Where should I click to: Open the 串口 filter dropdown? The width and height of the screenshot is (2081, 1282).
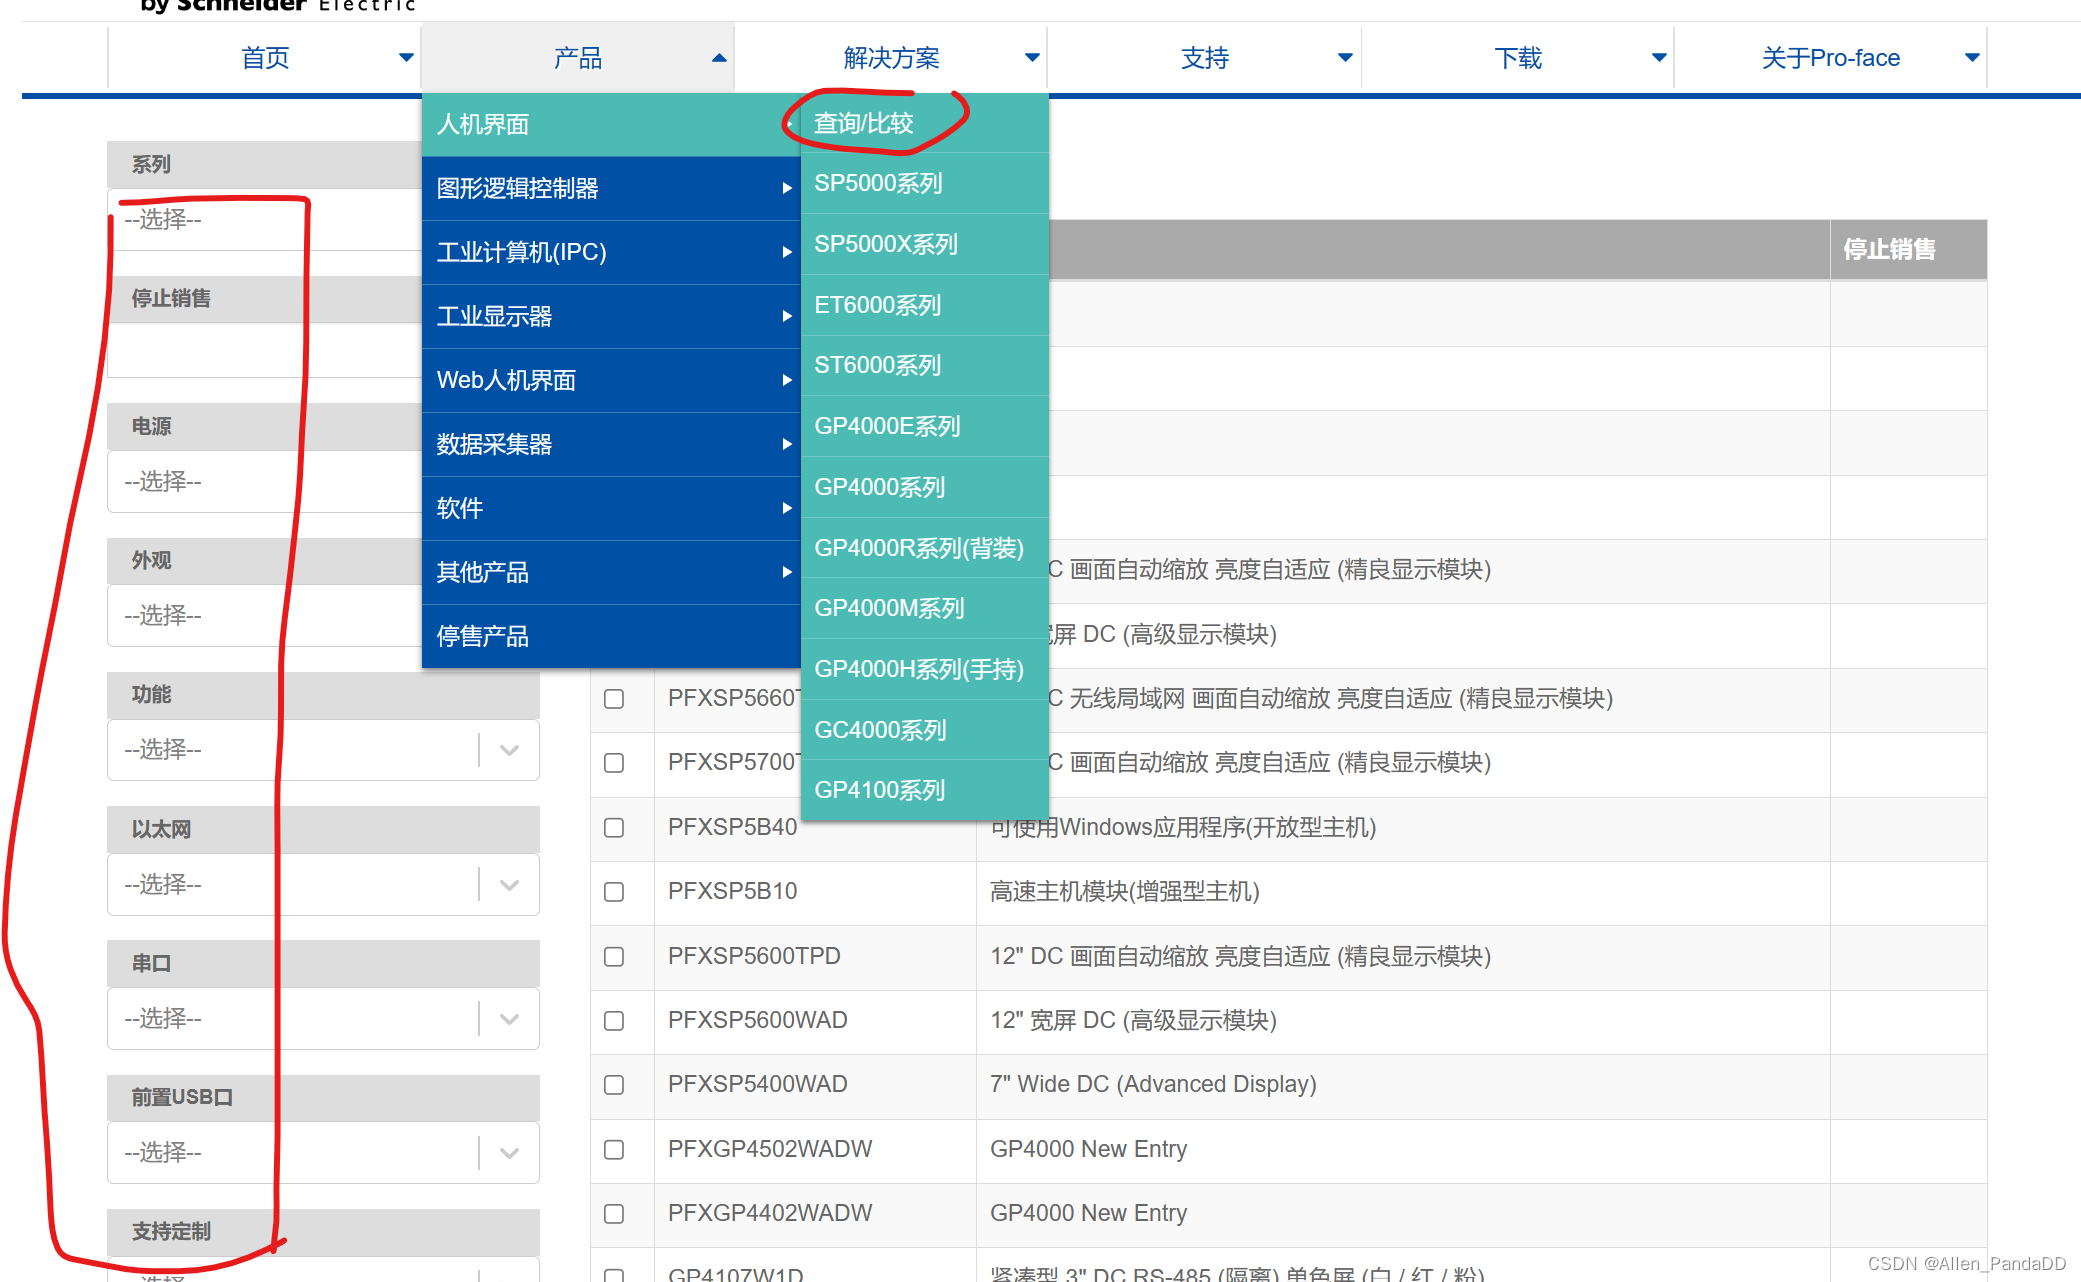(x=323, y=1019)
